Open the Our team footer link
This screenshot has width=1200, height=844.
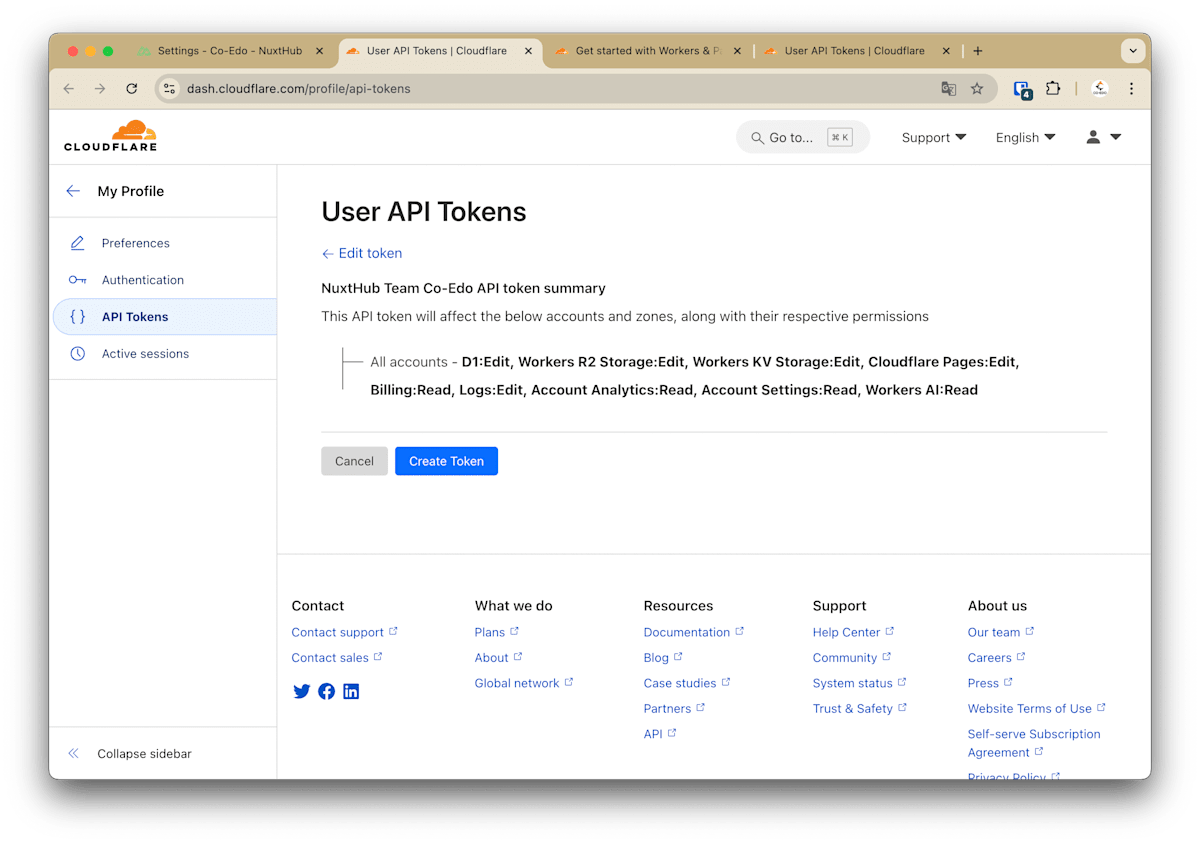[x=1001, y=632]
